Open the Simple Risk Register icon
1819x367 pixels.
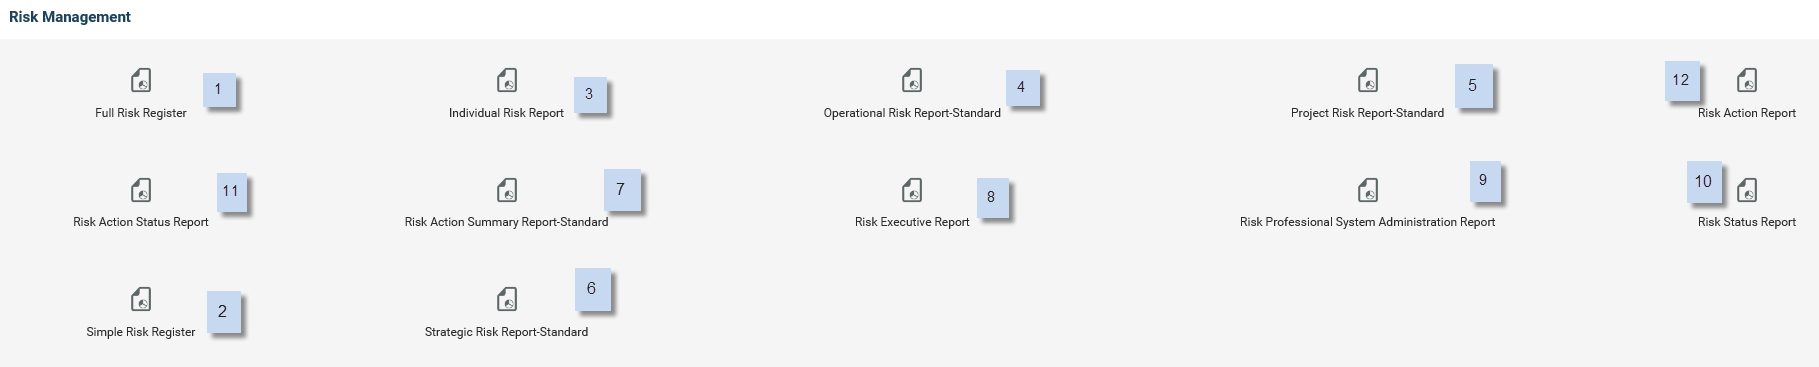[141, 299]
